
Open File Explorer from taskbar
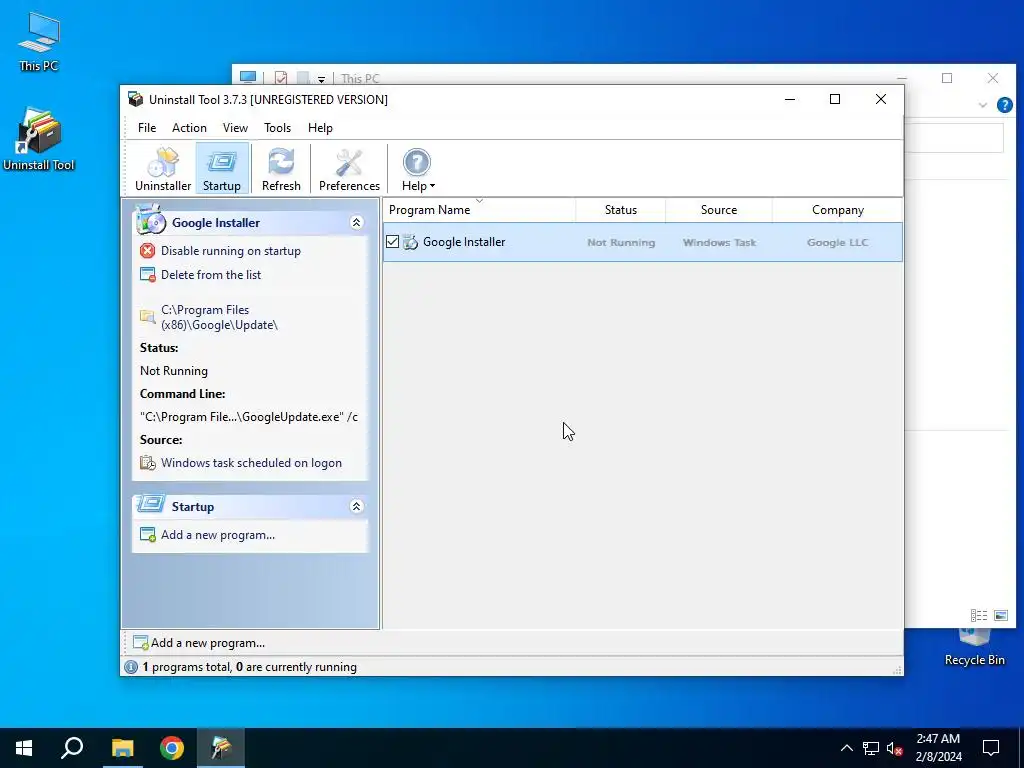click(x=122, y=748)
